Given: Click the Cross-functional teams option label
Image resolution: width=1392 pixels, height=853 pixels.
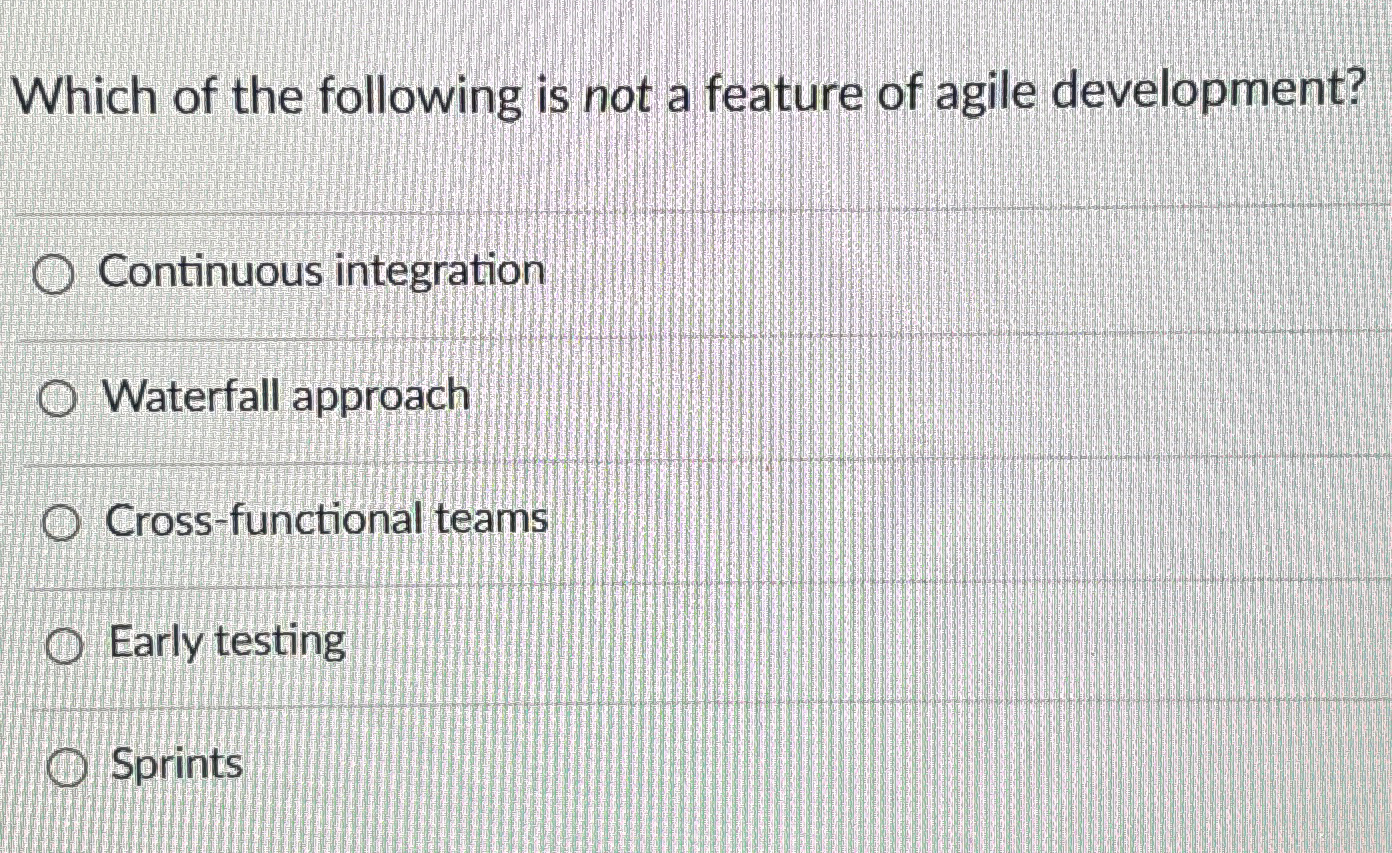Looking at the screenshot, I should tap(326, 520).
